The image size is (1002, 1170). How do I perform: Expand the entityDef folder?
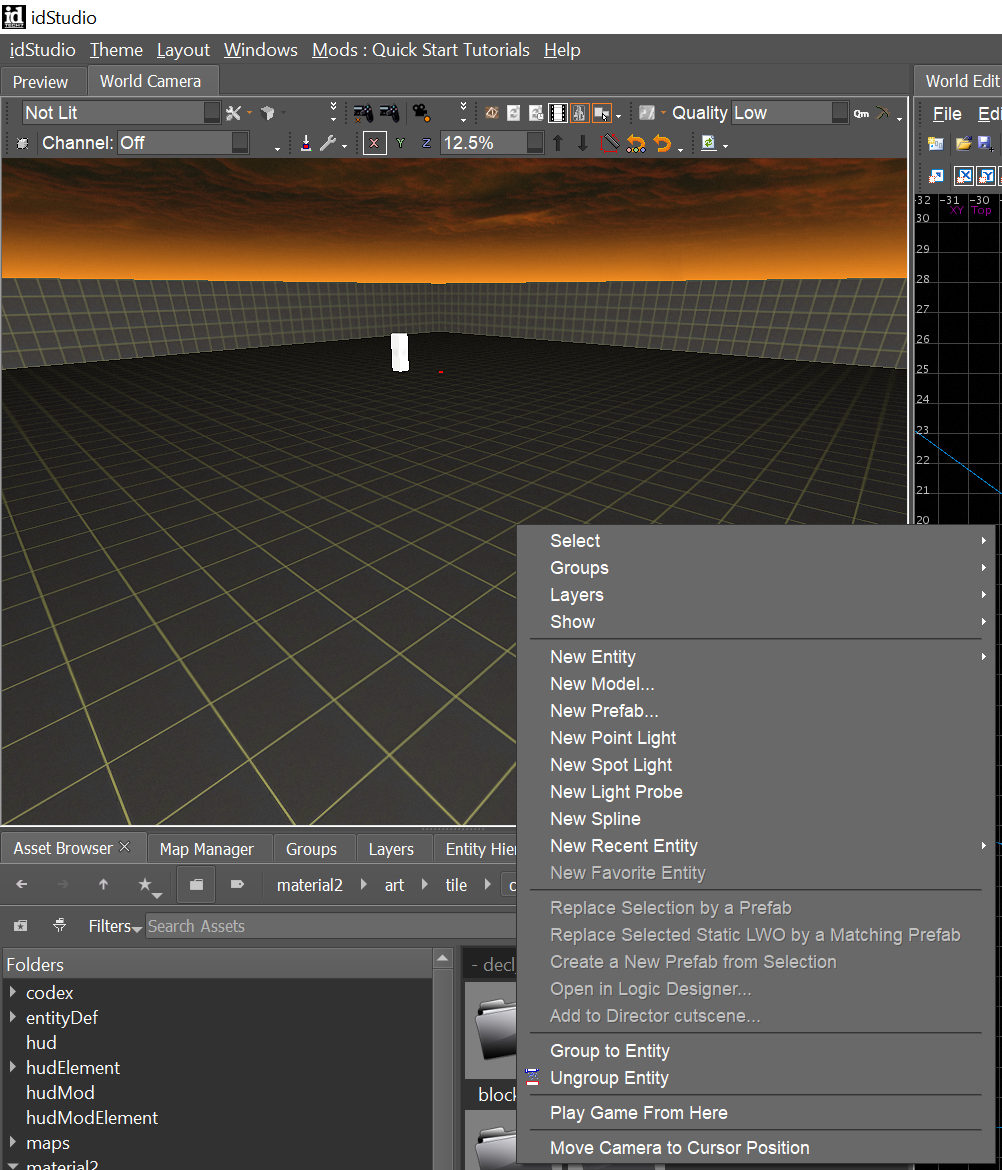13,1017
